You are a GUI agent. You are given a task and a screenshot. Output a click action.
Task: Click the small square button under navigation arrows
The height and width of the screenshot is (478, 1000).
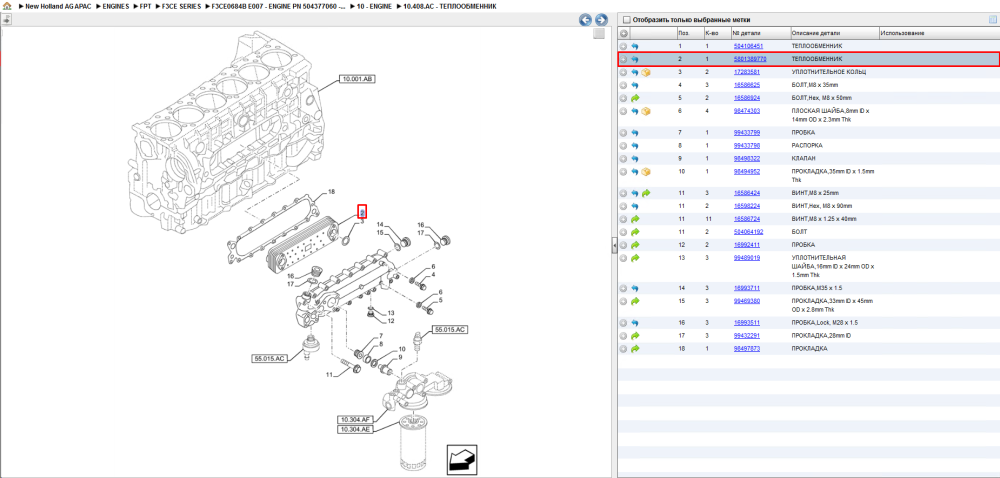pyautogui.click(x=598, y=34)
